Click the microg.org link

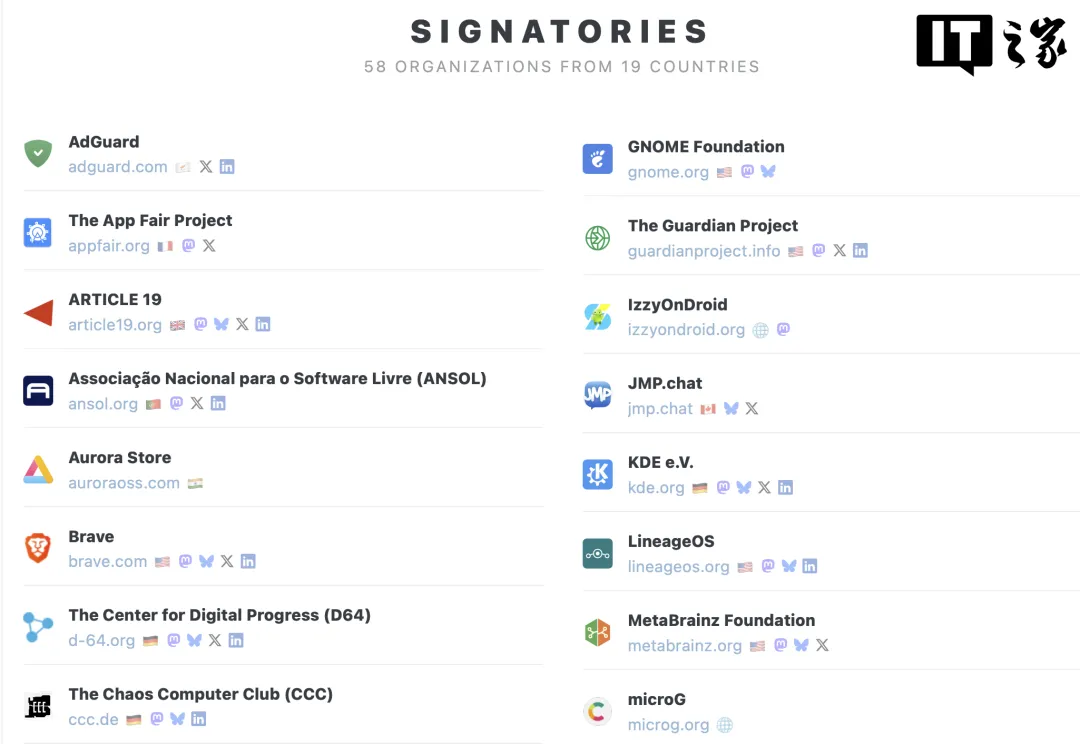click(x=668, y=725)
